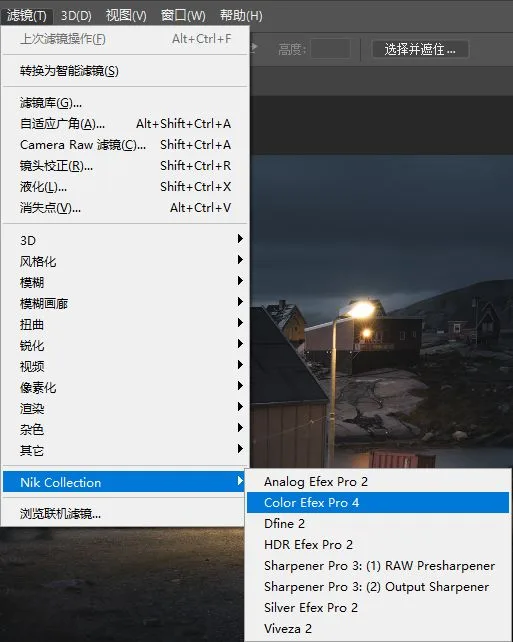Open the 视图 view menu

(126, 16)
